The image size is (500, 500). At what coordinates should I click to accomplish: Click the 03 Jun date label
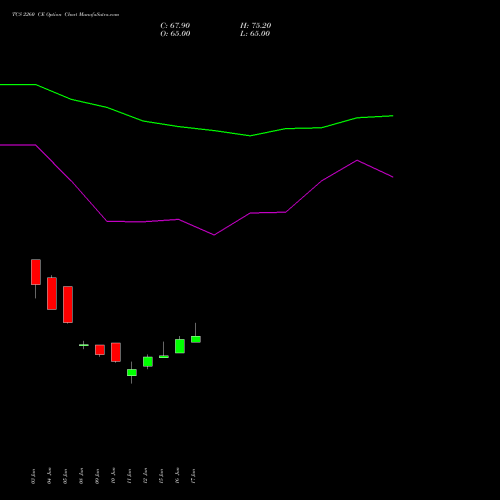pyautogui.click(x=33, y=476)
